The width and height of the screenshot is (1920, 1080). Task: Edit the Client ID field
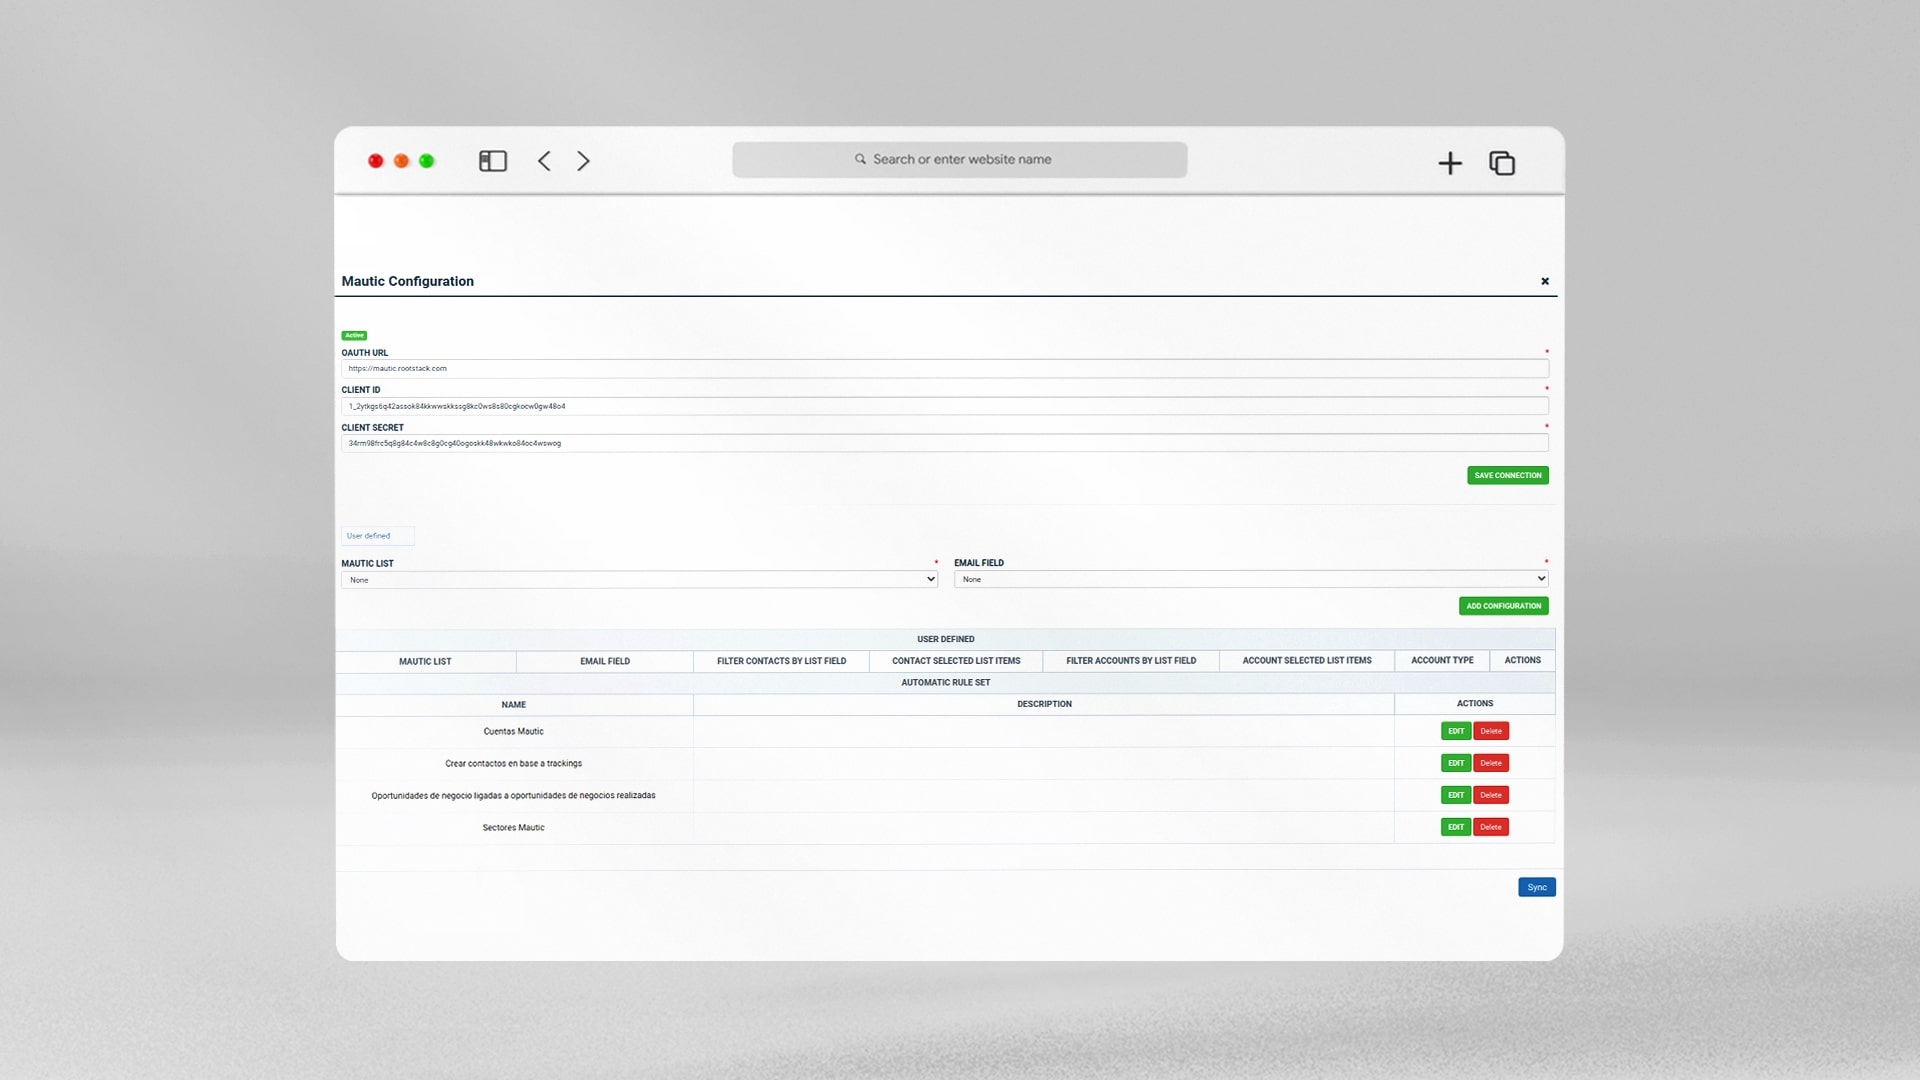[x=945, y=406]
